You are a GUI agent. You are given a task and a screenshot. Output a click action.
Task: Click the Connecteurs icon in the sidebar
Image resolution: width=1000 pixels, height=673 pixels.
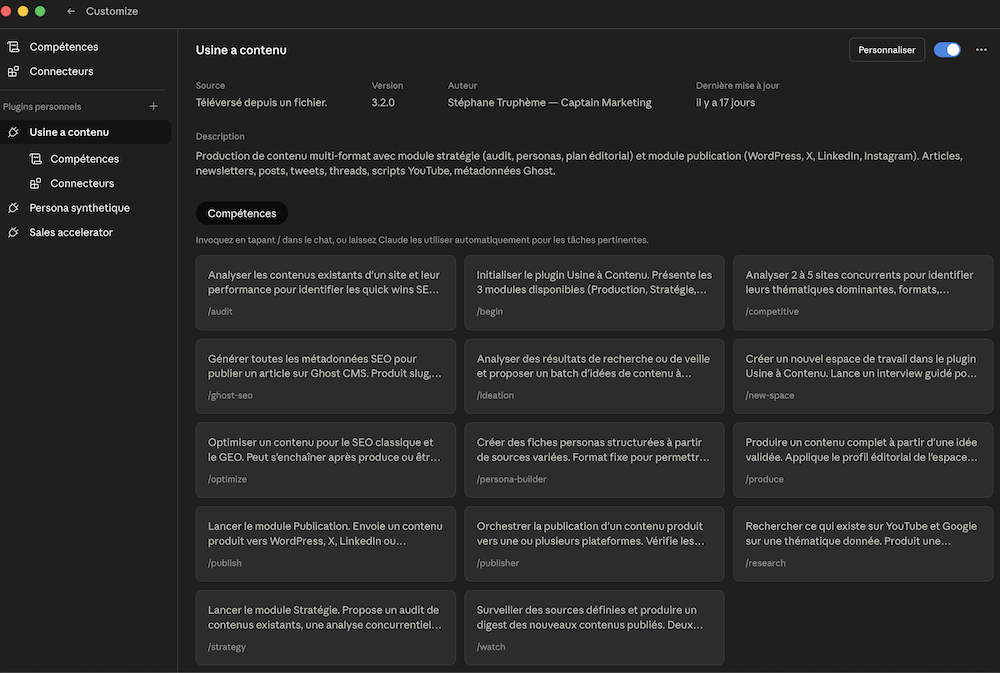point(14,71)
